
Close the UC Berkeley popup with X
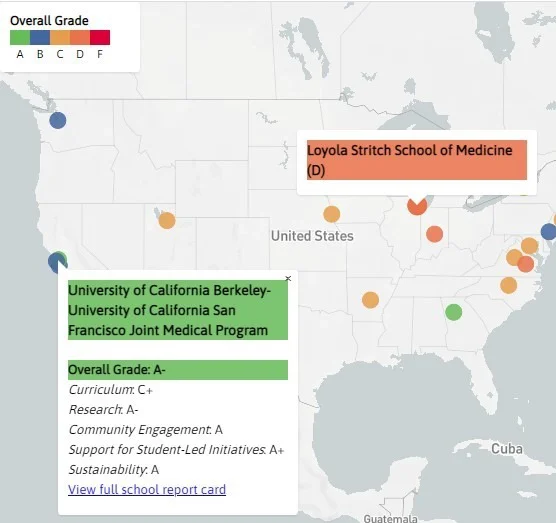pos(288,279)
